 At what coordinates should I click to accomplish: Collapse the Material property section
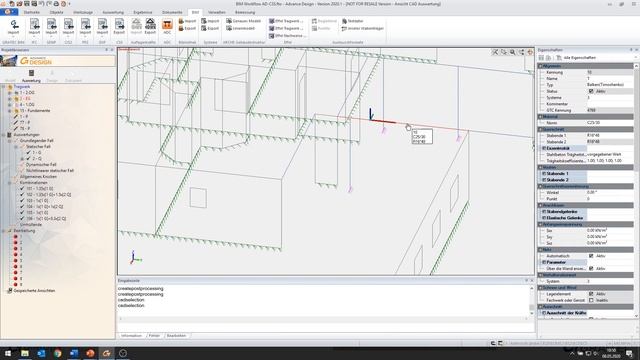(x=540, y=117)
